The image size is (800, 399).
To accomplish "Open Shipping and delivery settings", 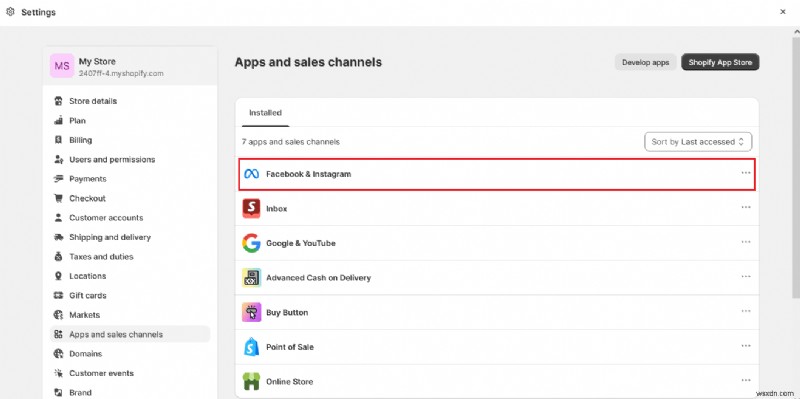I will coord(110,237).
